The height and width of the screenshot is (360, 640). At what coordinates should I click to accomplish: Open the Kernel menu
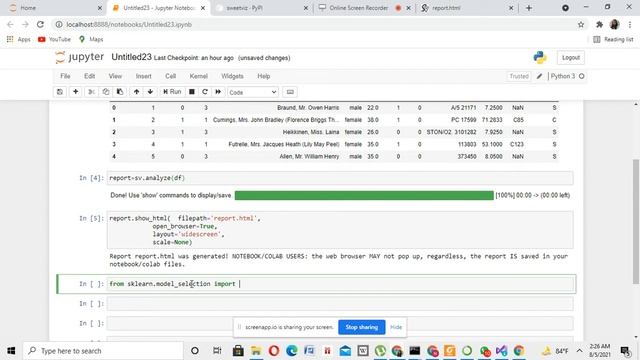[x=199, y=76]
